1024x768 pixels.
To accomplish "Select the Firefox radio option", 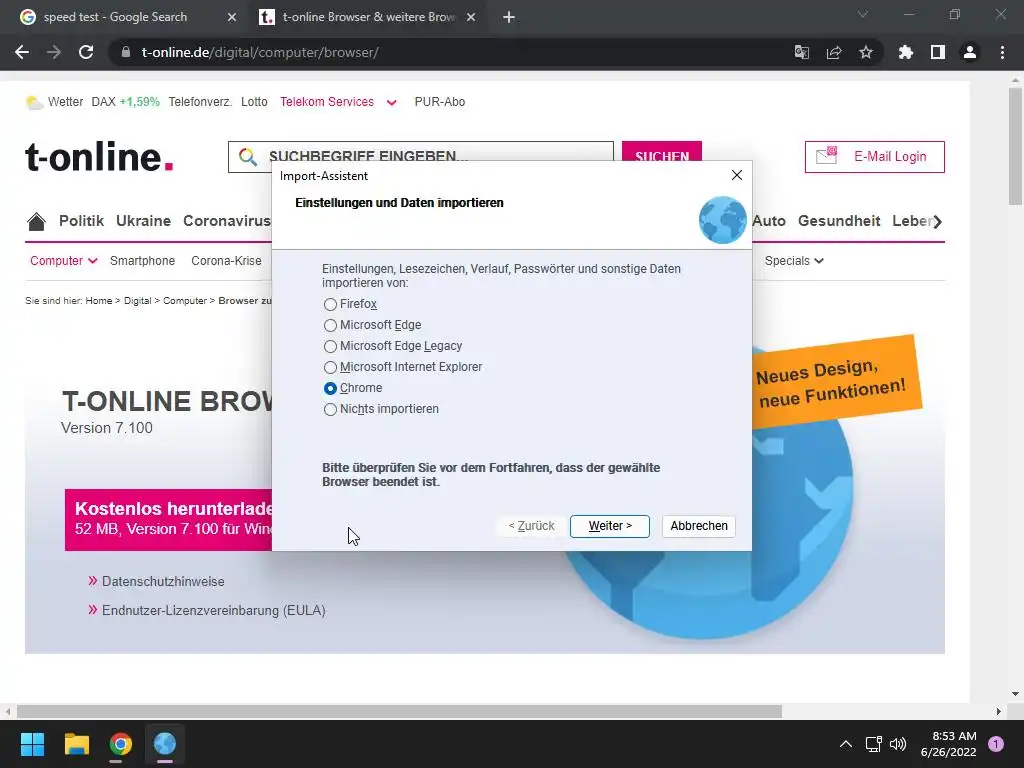I will point(350,304).
